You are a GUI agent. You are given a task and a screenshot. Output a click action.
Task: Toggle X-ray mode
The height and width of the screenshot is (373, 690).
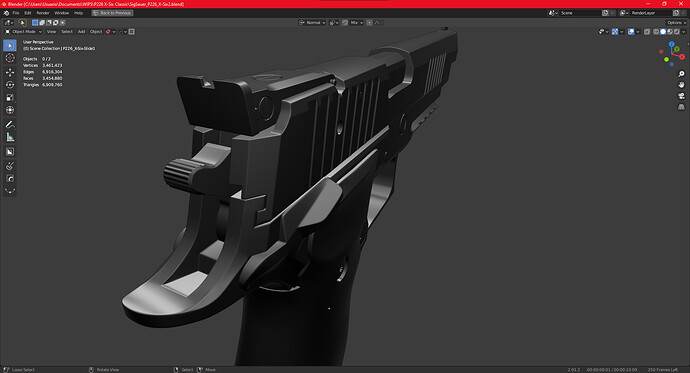(x=647, y=32)
